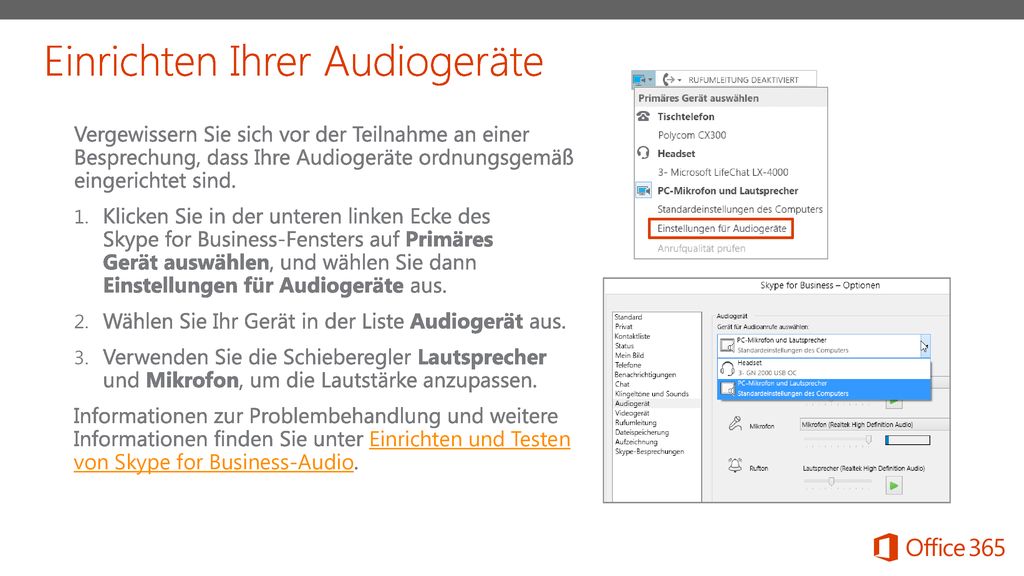This screenshot has width=1024, height=576.
Task: Open the primary device selector icon above the menu
Action: pyautogui.click(x=643, y=80)
